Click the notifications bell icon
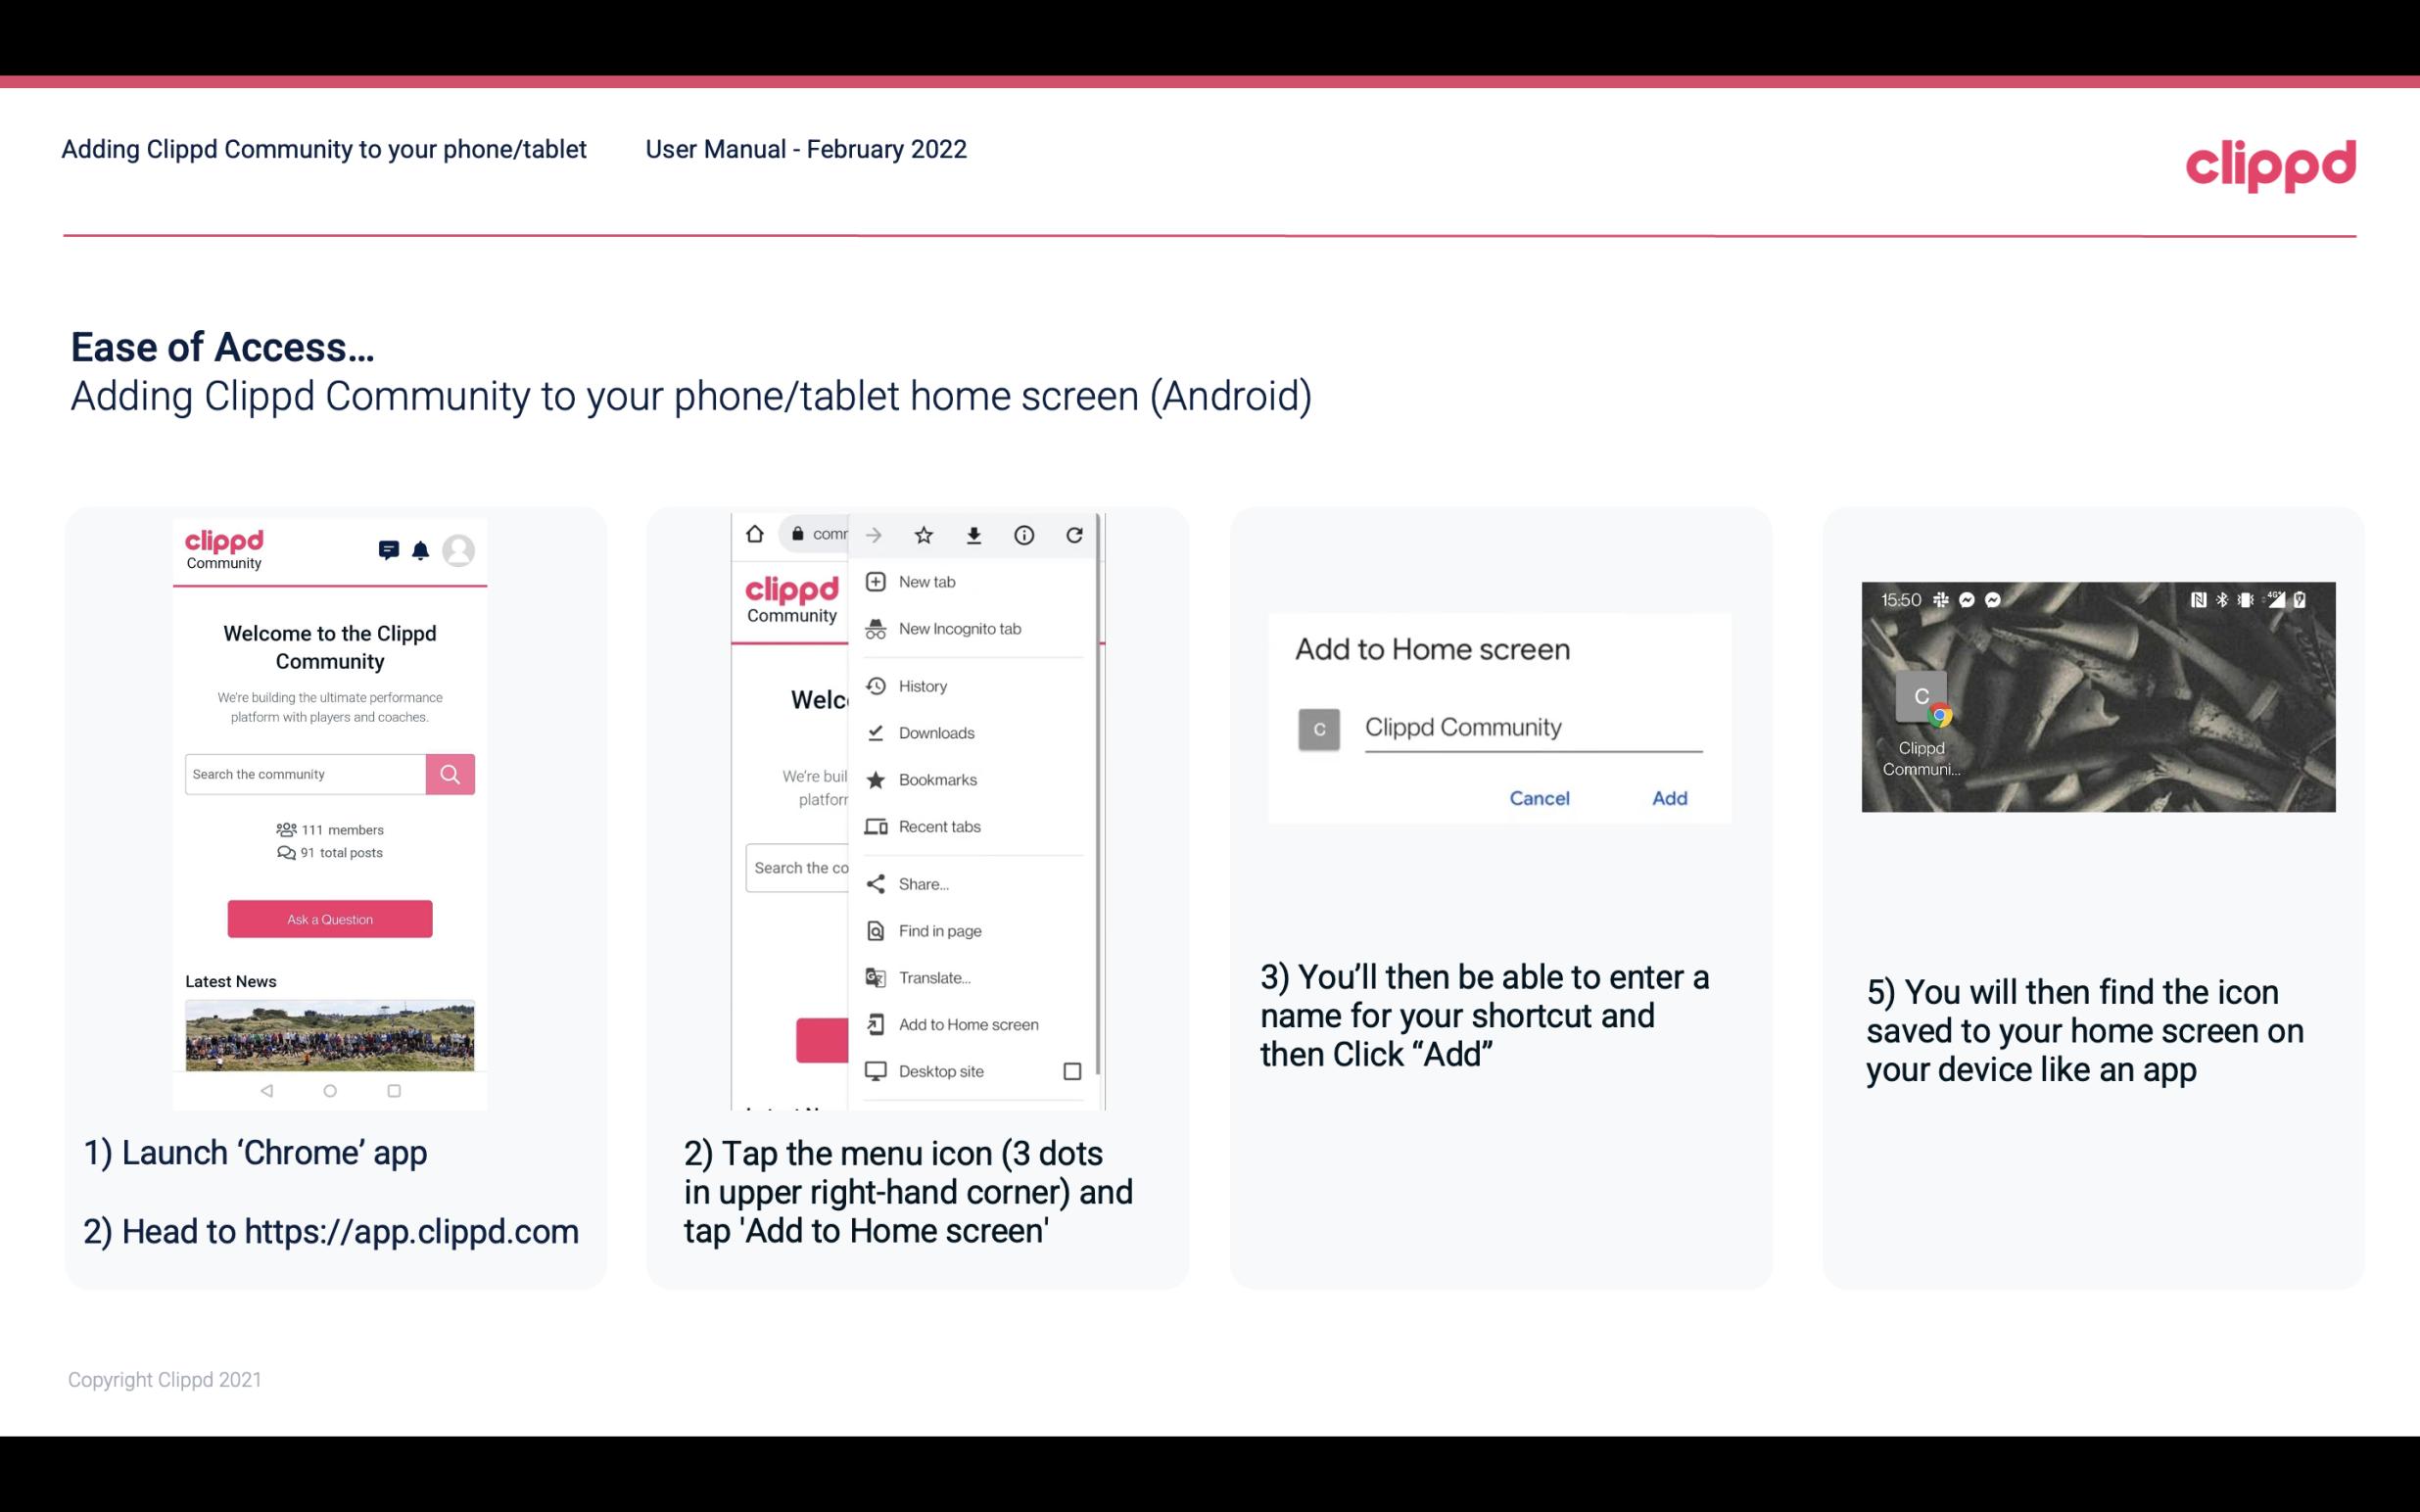 420,550
